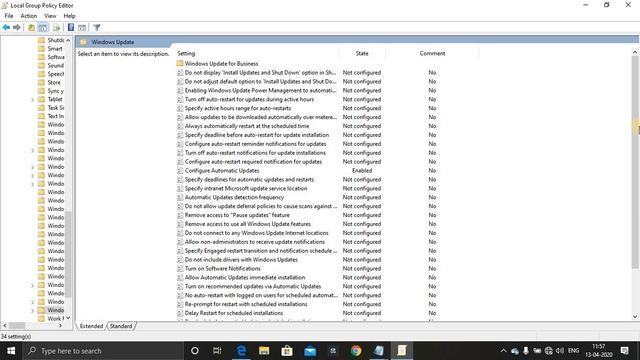Click the Forward arrow toolbar icon
The image size is (640, 360).
(x=17, y=28)
